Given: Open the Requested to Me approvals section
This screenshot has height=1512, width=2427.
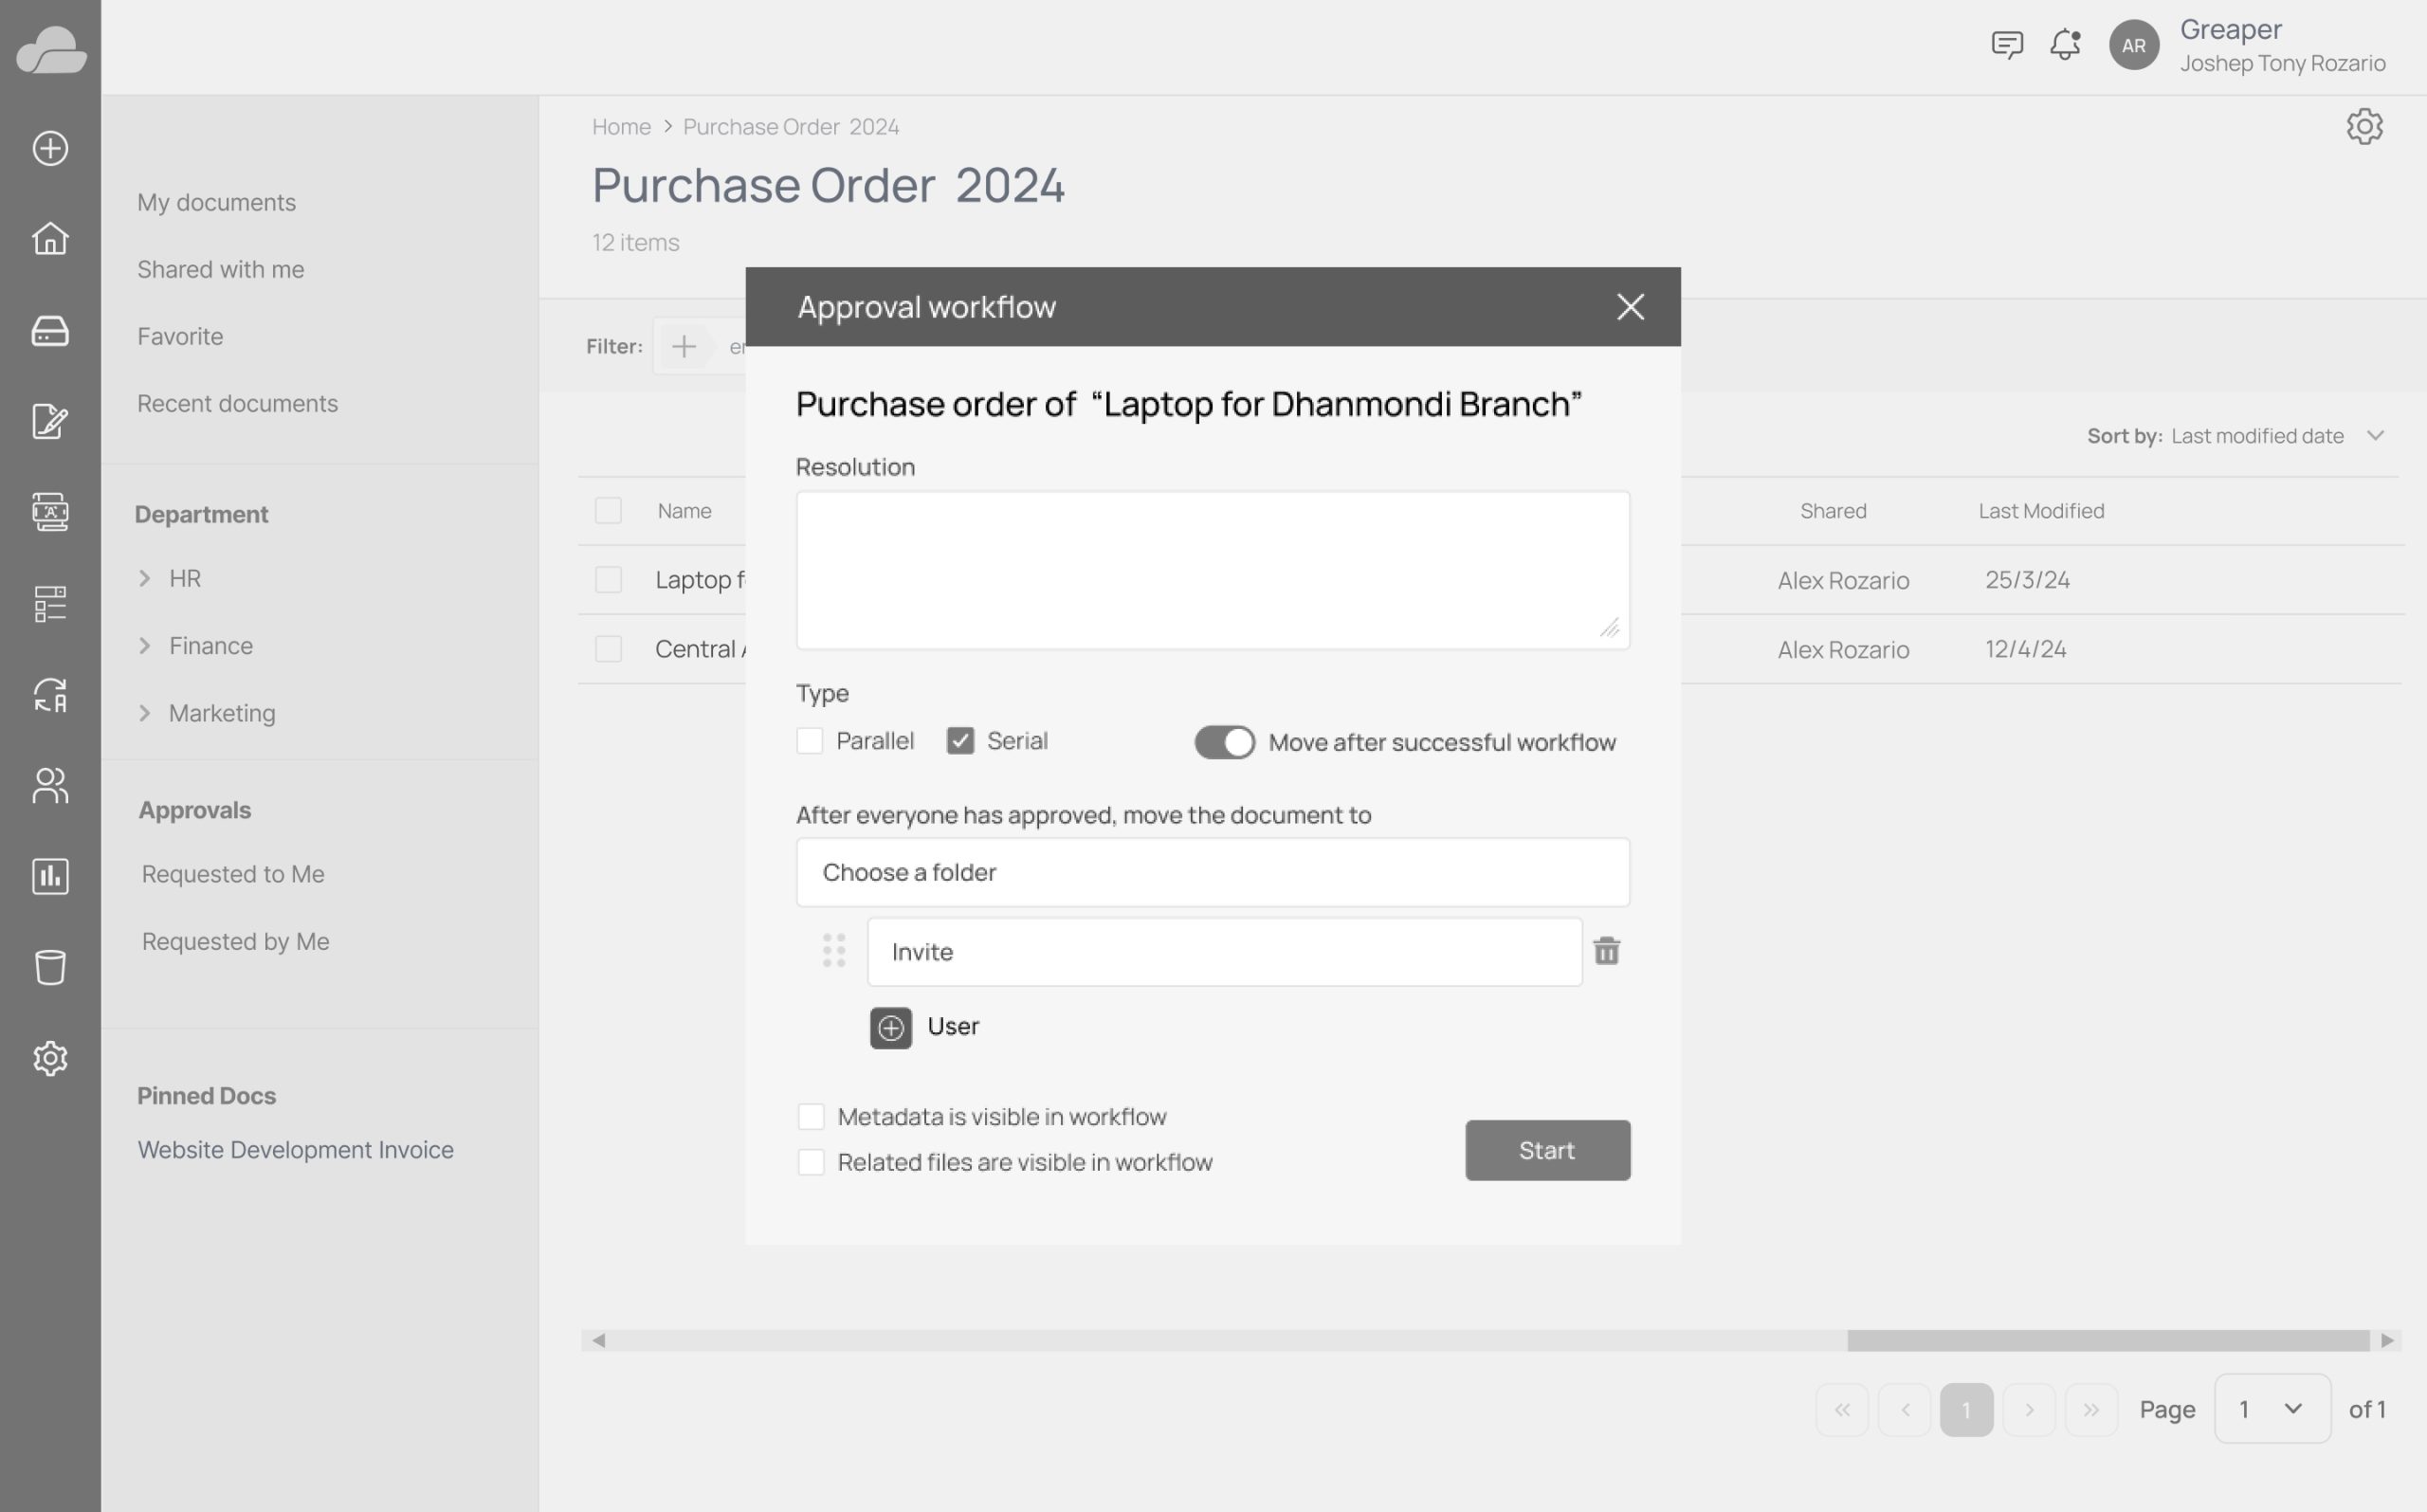Looking at the screenshot, I should (232, 873).
